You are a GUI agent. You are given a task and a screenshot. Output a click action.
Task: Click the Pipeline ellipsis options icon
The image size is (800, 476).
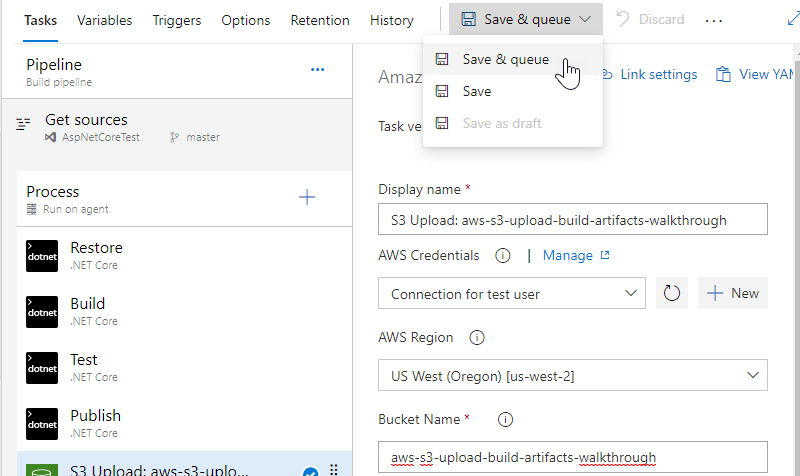coord(318,70)
